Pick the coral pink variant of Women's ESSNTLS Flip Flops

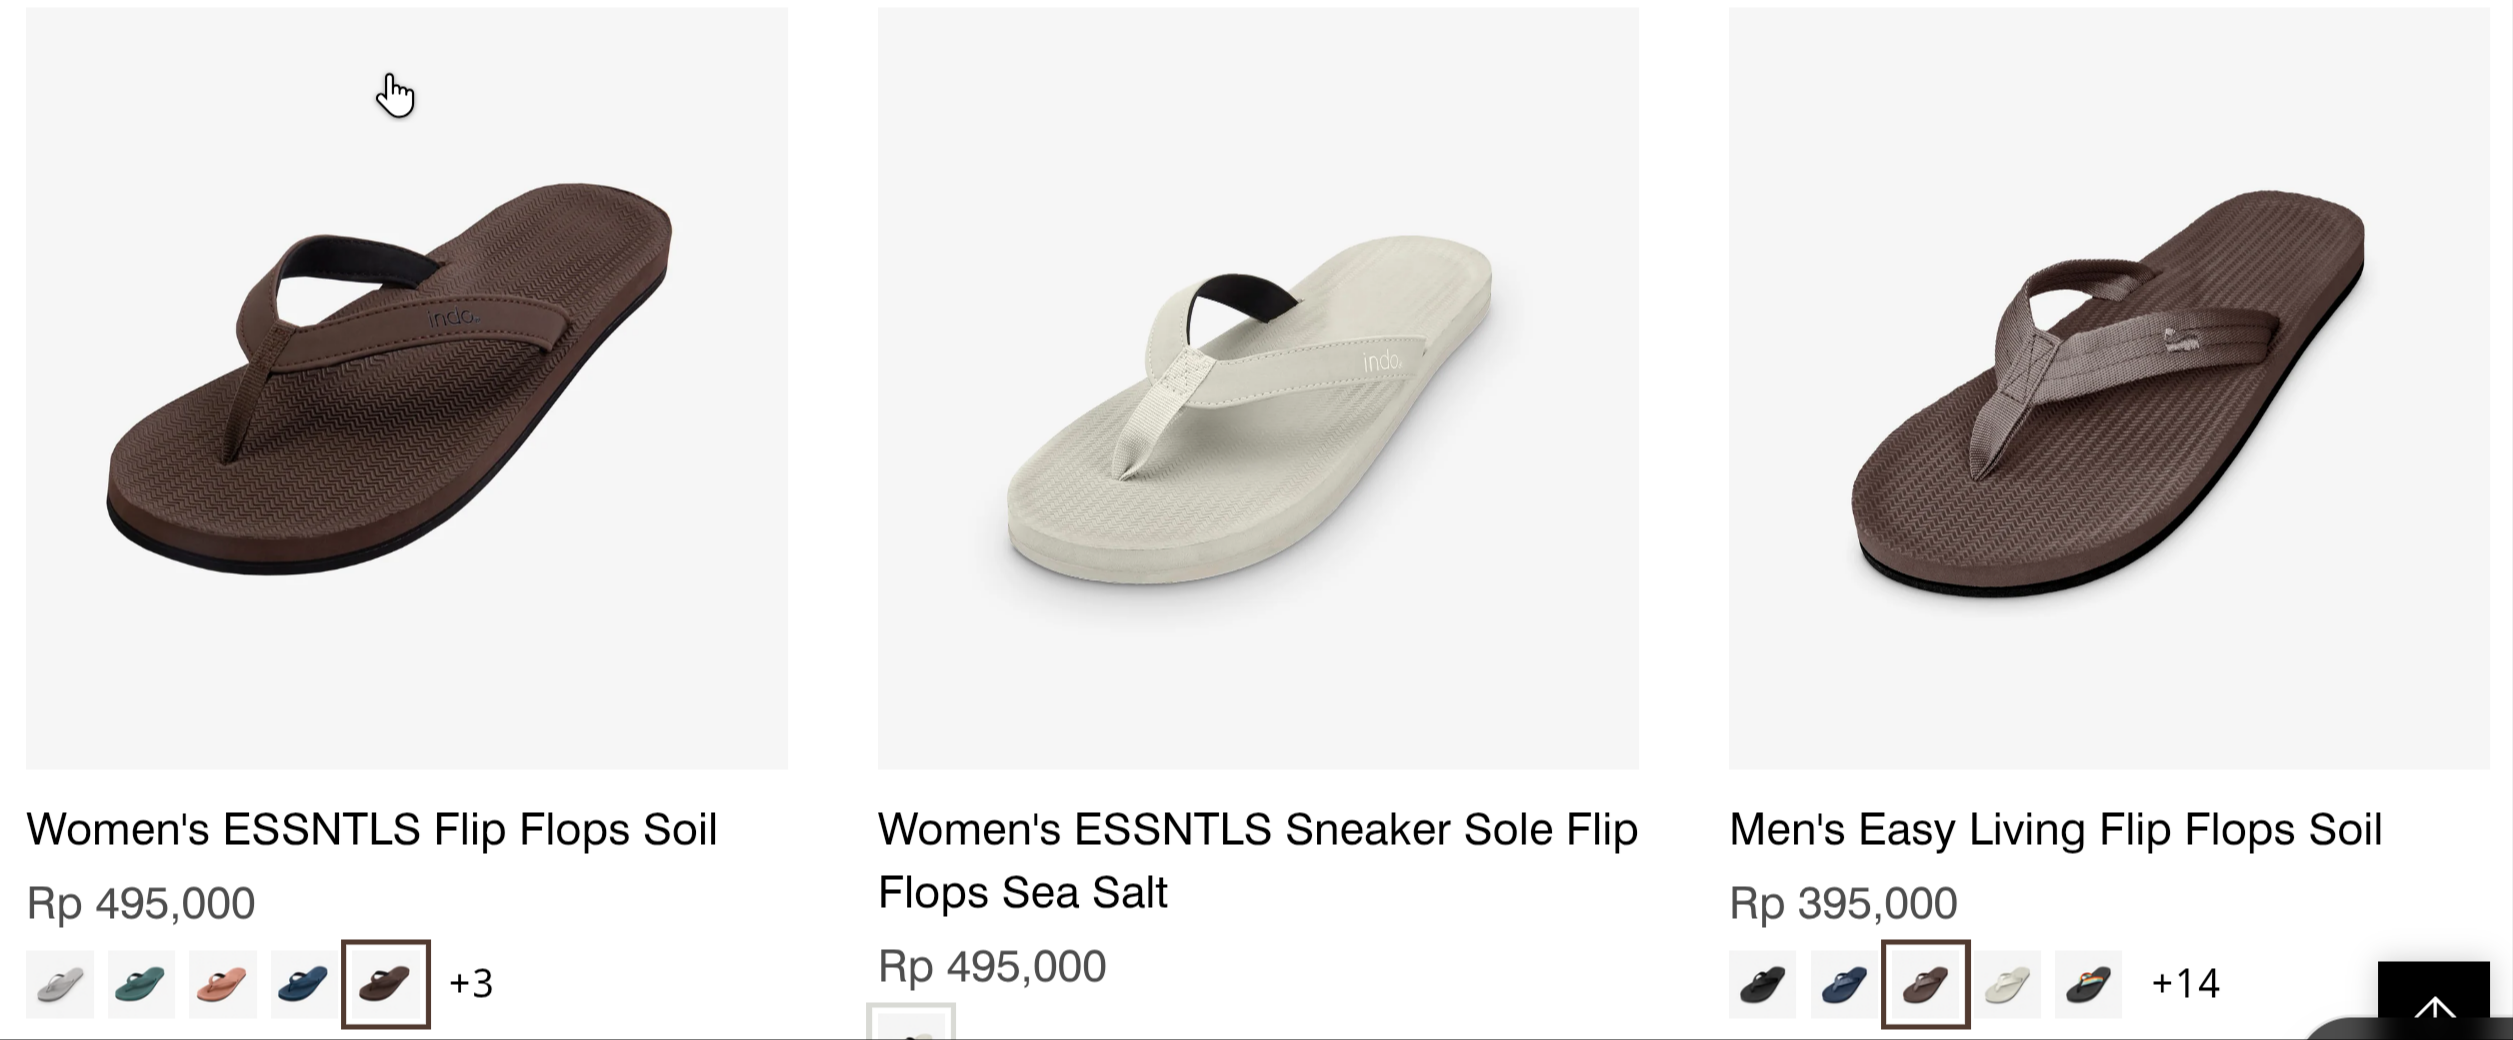(x=222, y=984)
